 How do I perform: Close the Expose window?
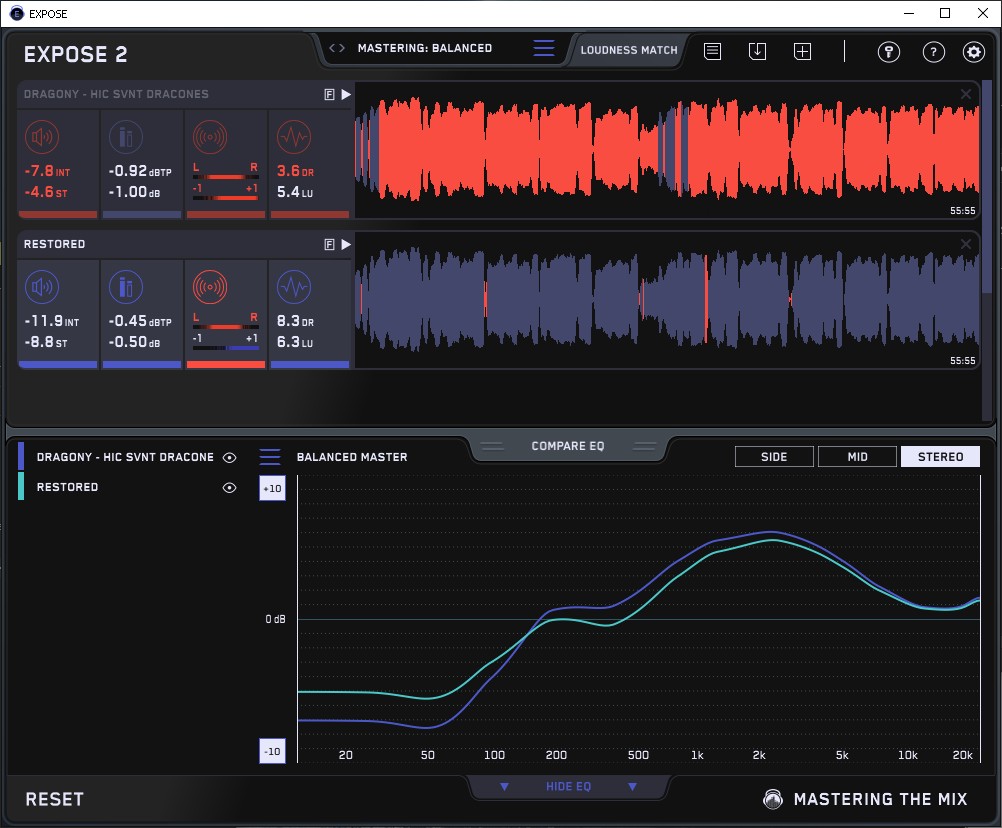[983, 13]
